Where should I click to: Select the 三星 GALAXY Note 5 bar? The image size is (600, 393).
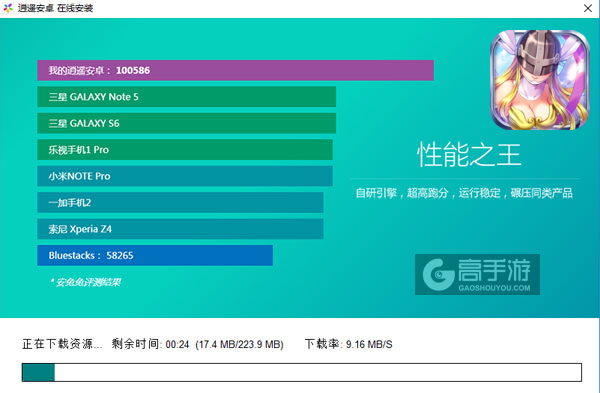point(186,97)
